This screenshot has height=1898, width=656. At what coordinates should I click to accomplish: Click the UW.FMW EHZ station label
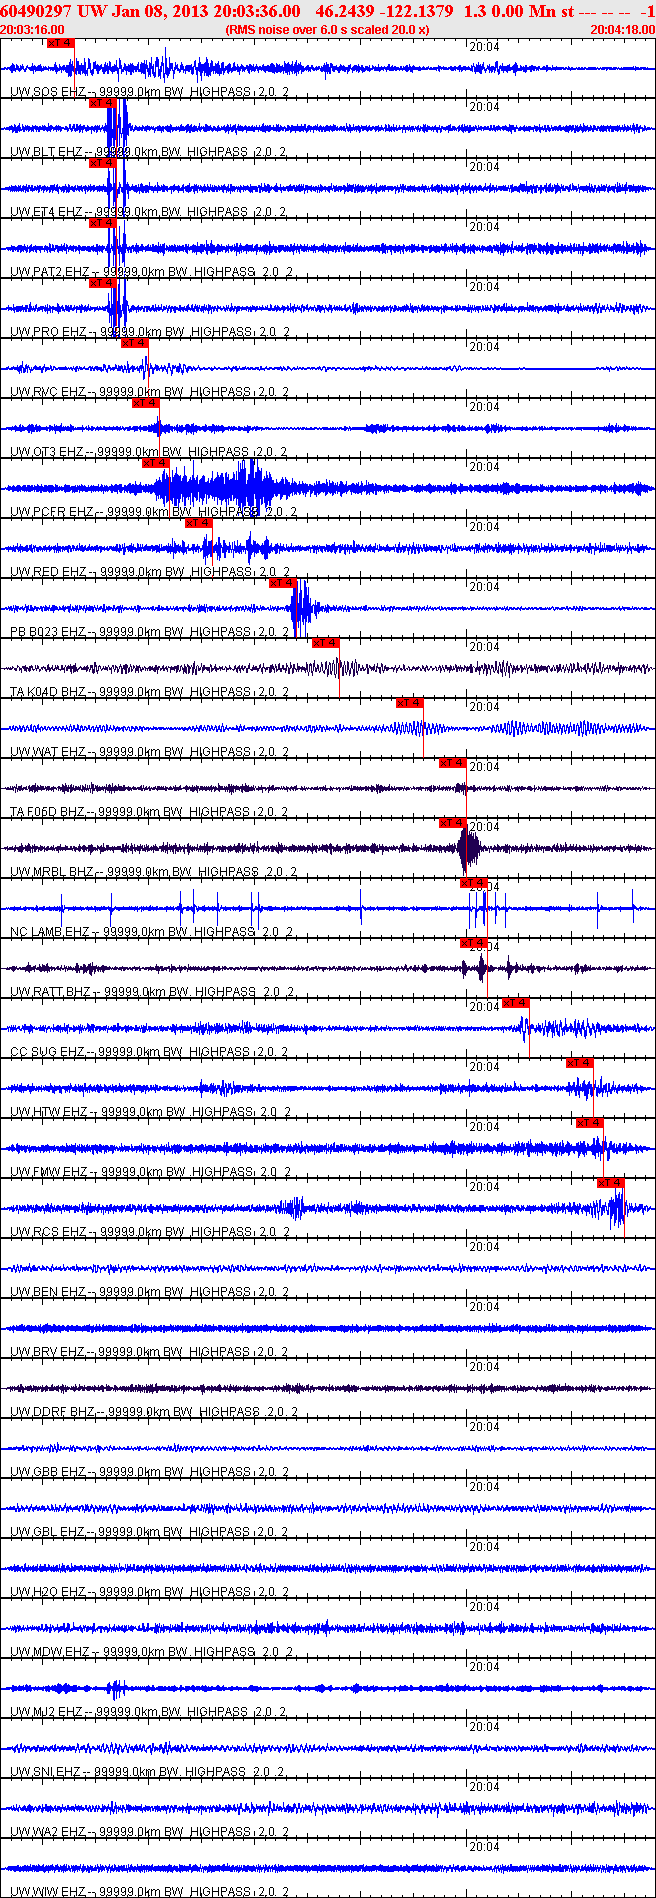[49, 1172]
